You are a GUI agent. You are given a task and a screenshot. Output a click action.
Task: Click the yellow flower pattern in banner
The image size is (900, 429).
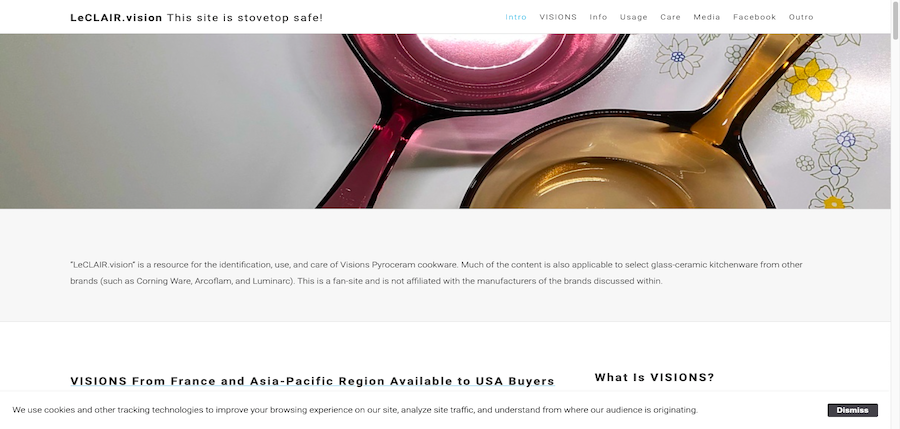point(811,82)
